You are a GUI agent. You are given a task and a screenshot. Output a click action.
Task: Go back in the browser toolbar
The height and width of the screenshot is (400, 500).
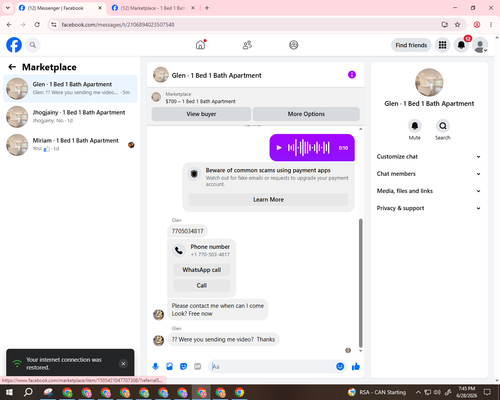pyautogui.click(x=9, y=25)
